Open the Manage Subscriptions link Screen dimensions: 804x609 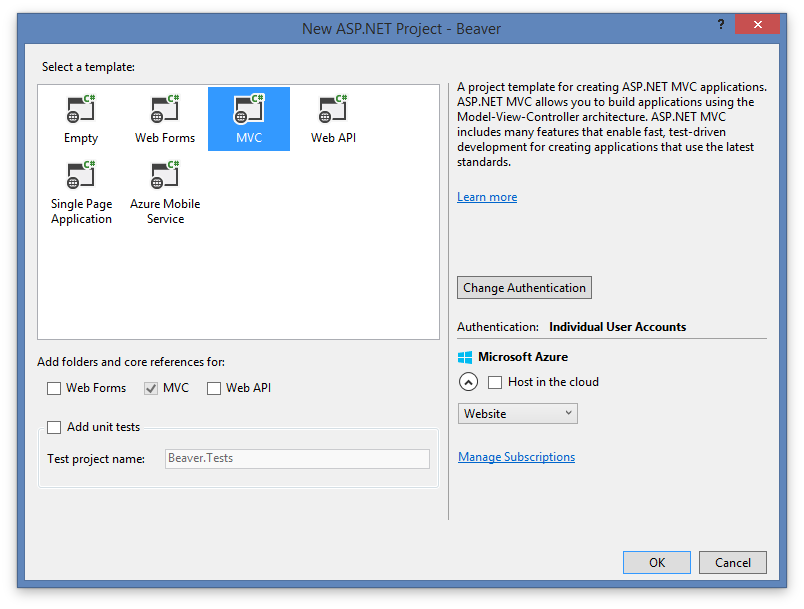[516, 457]
